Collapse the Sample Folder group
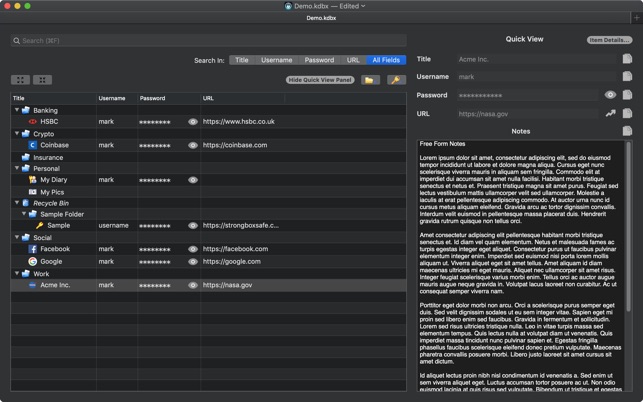Viewport: 643px width, 402px height. tap(24, 214)
